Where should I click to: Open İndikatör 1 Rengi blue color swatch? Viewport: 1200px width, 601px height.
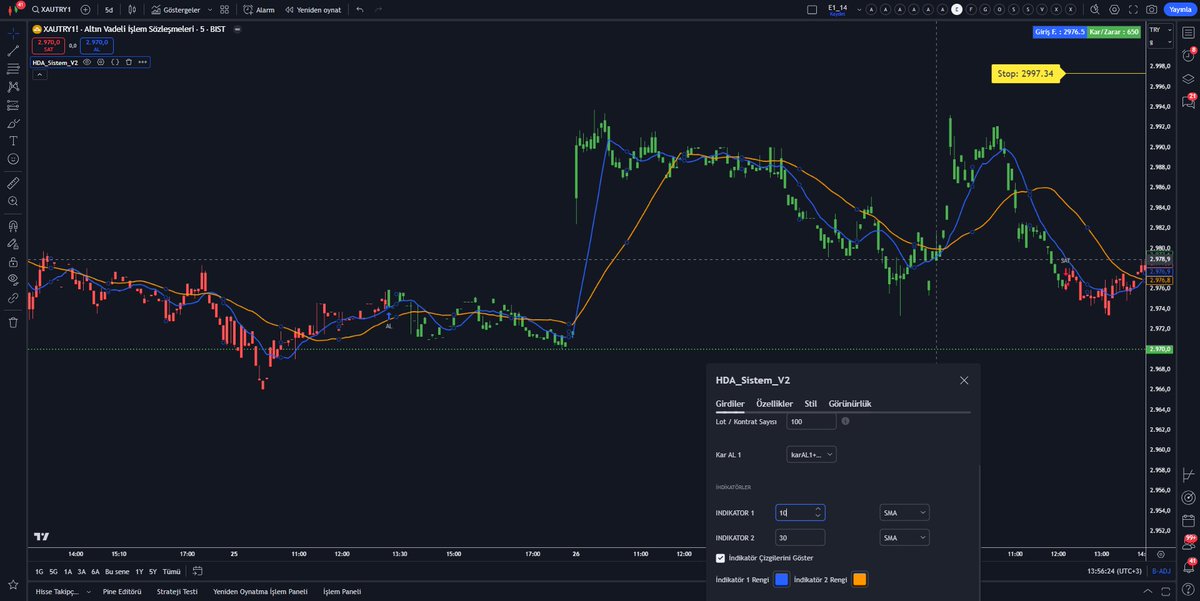pos(782,579)
